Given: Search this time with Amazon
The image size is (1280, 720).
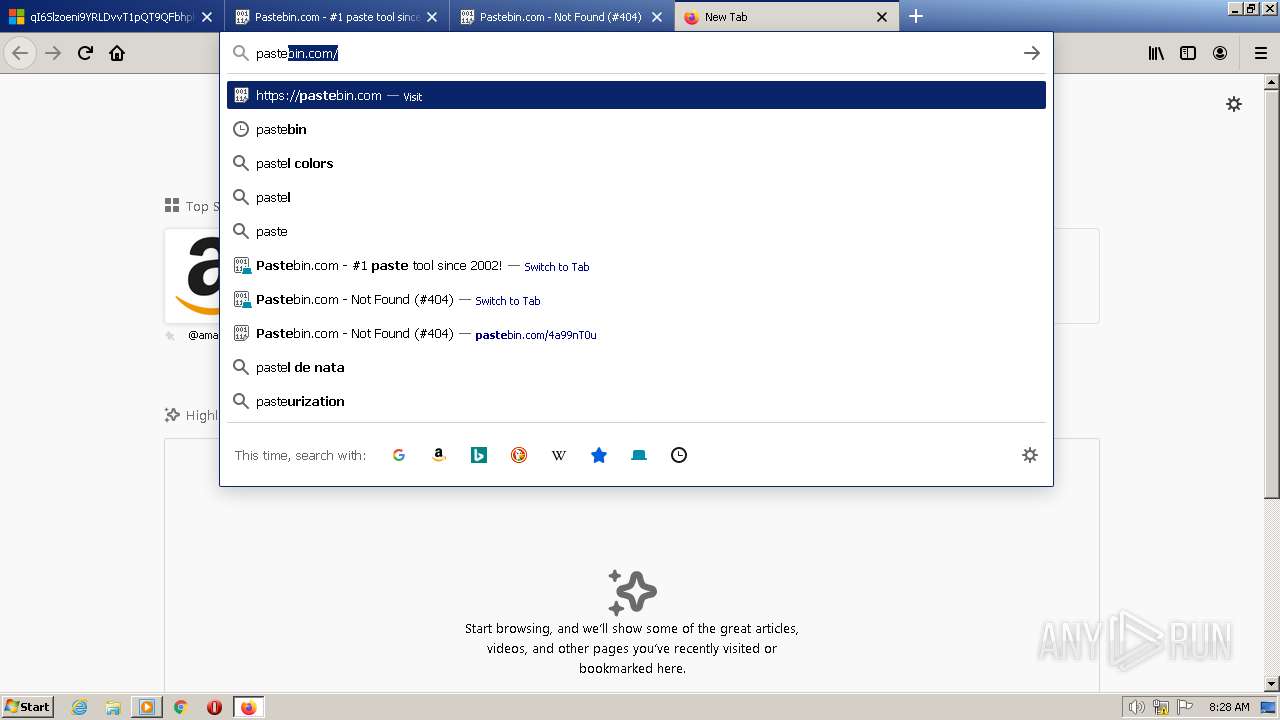Looking at the screenshot, I should [439, 455].
